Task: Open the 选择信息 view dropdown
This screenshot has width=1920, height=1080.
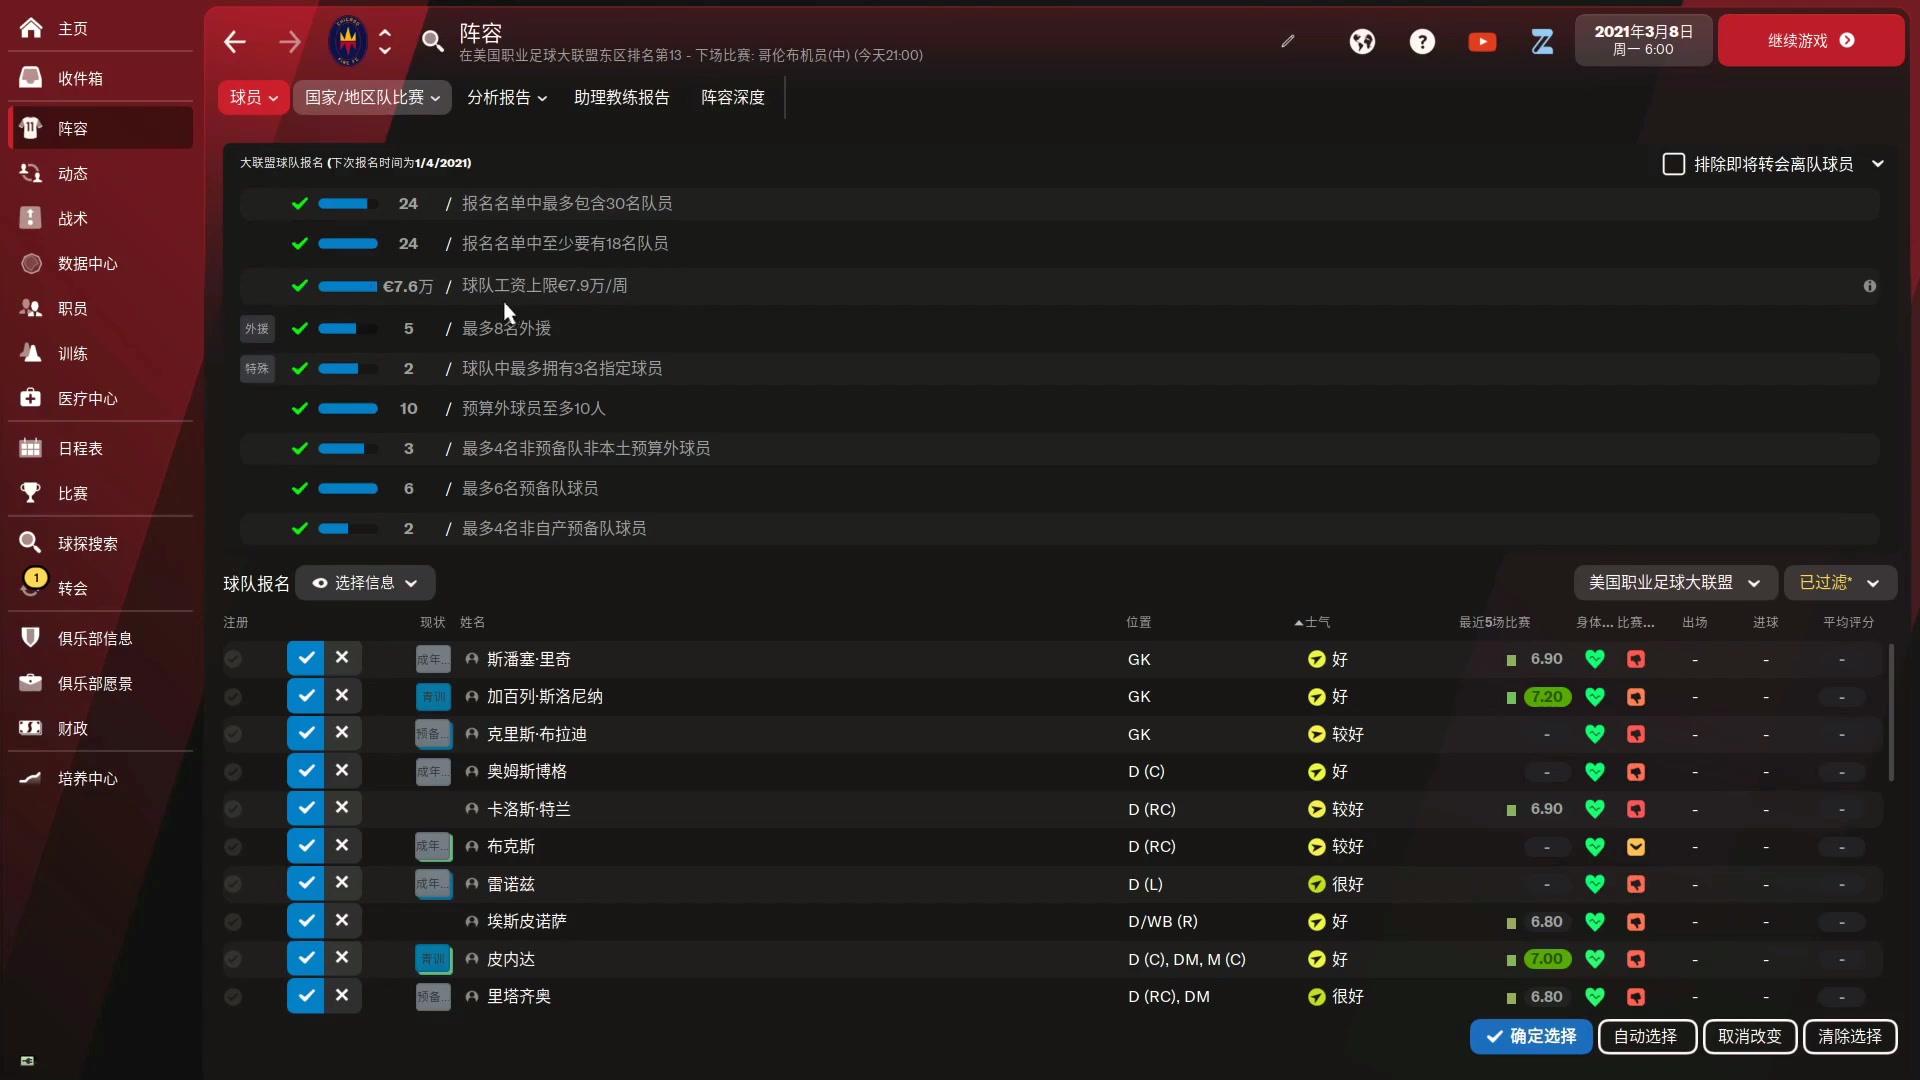Action: [365, 583]
